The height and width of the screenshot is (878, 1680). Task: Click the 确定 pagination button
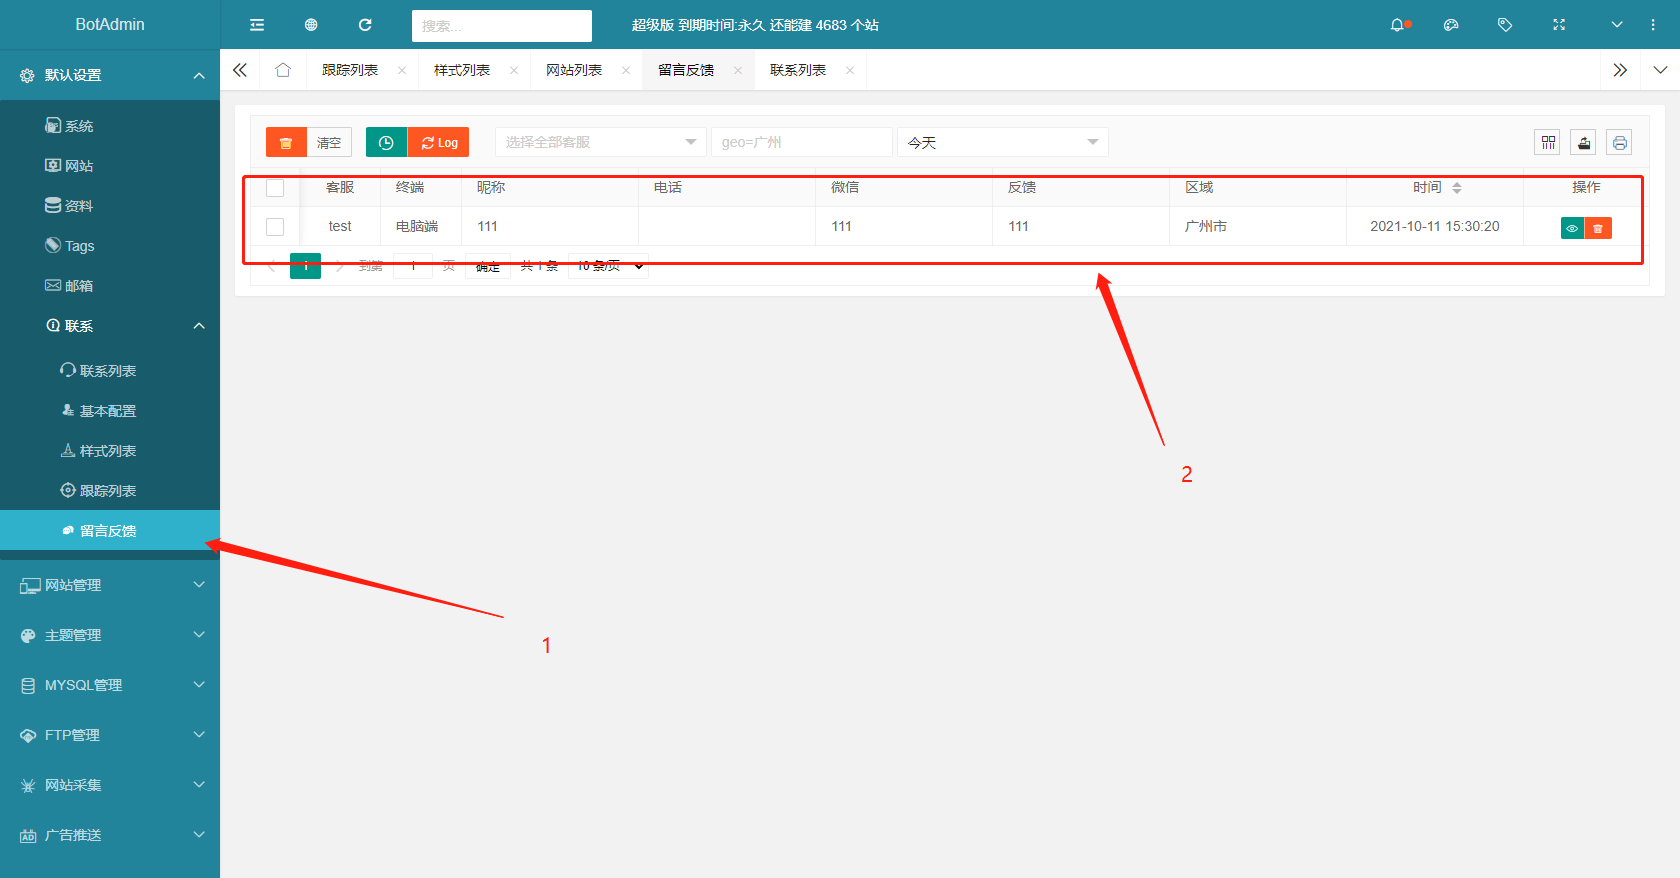click(x=488, y=266)
